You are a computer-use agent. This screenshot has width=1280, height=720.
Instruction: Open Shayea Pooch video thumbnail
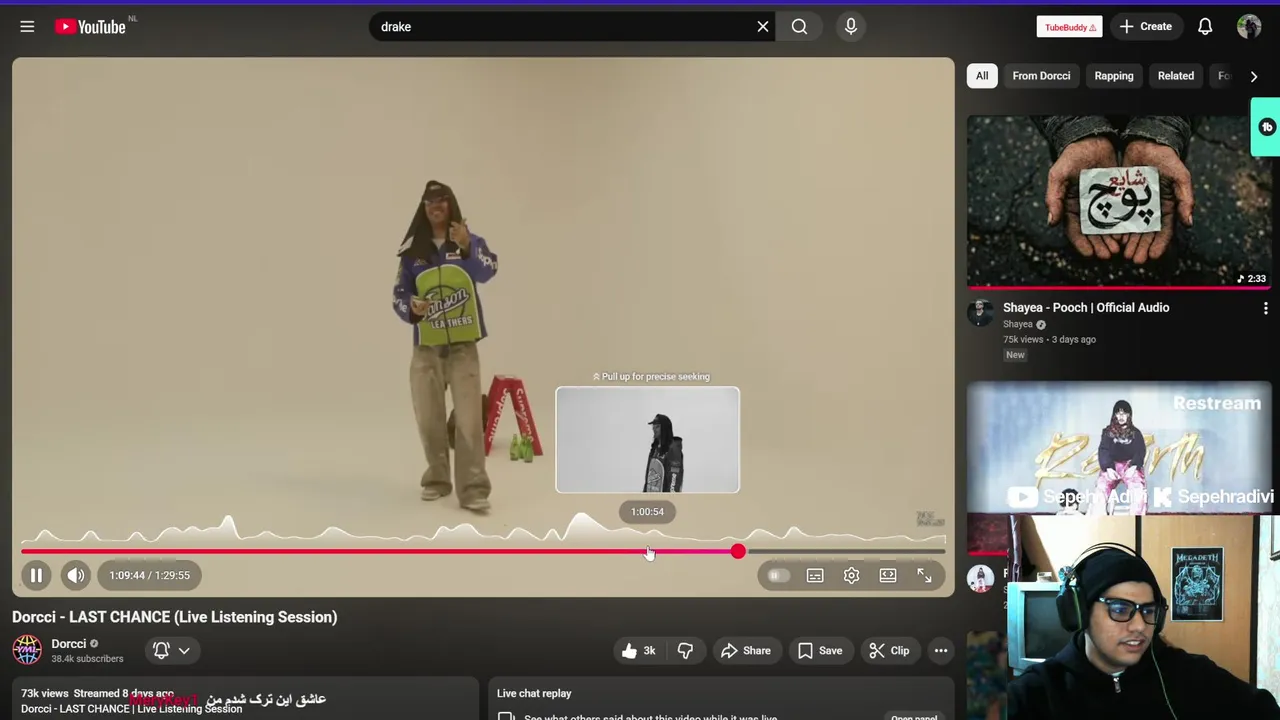click(1119, 201)
